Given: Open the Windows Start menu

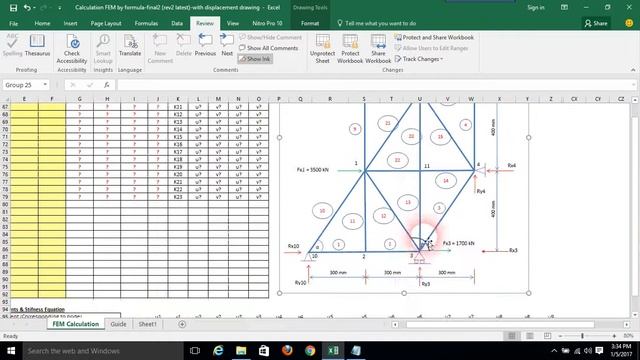Looking at the screenshot, I should coord(11,351).
